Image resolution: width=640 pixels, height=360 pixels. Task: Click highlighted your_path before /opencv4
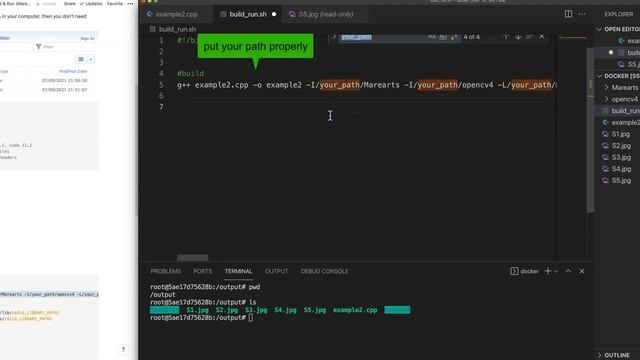point(438,85)
